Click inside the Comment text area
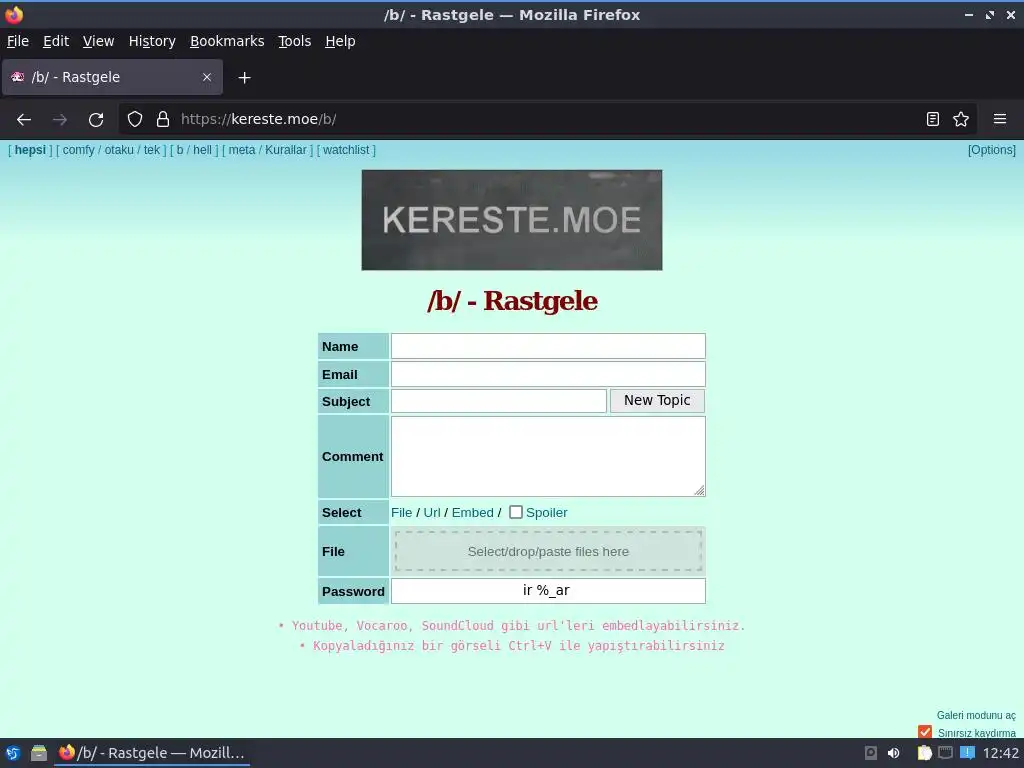The height and width of the screenshot is (768, 1024). coord(548,456)
